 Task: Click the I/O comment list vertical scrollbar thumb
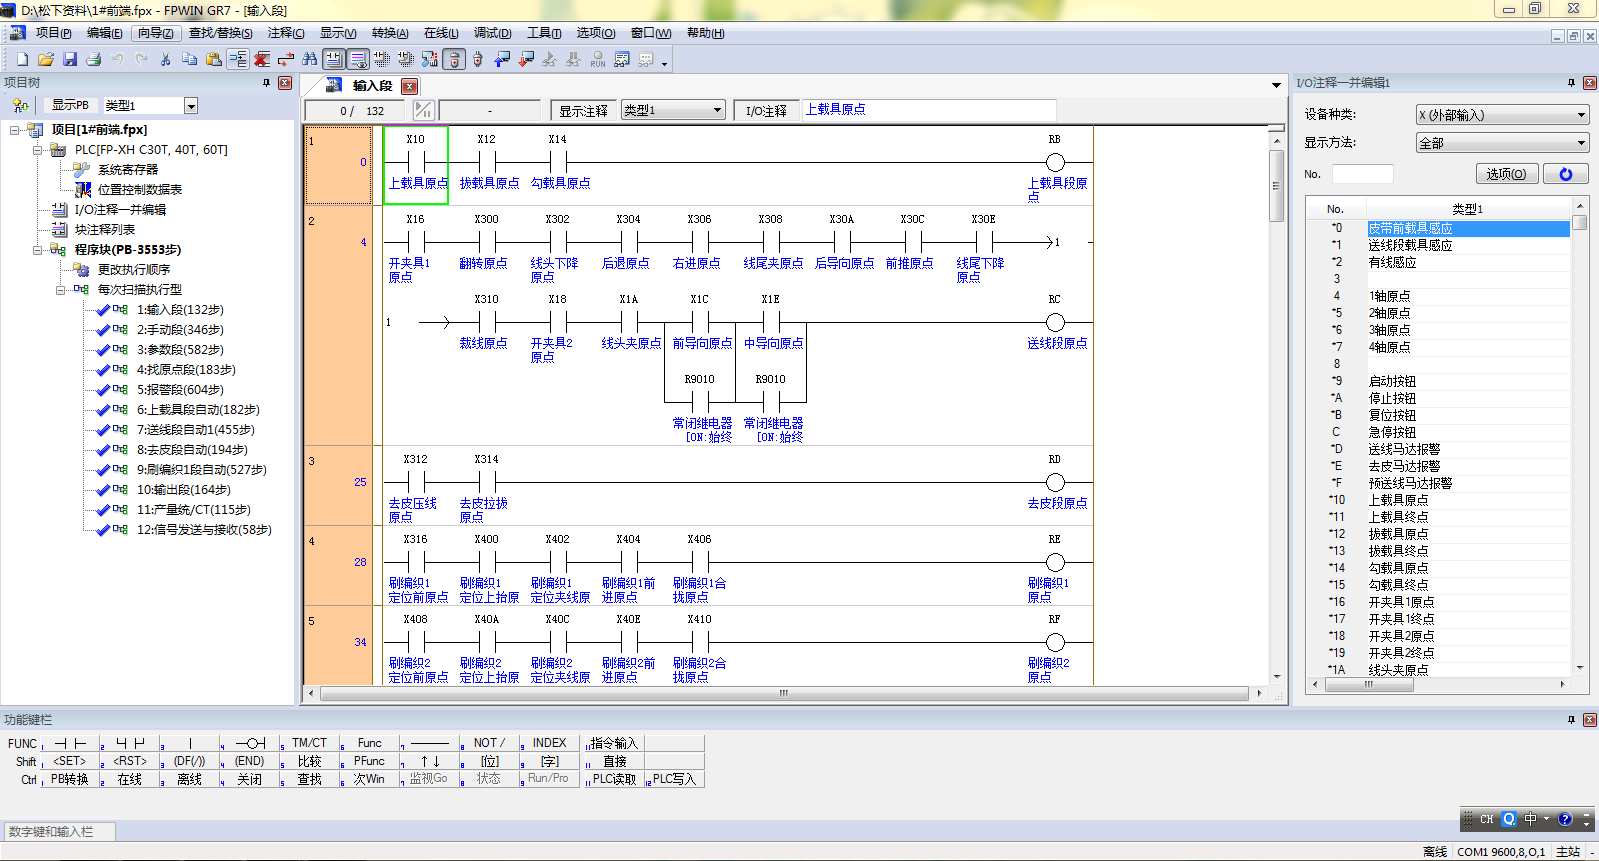click(x=1580, y=223)
